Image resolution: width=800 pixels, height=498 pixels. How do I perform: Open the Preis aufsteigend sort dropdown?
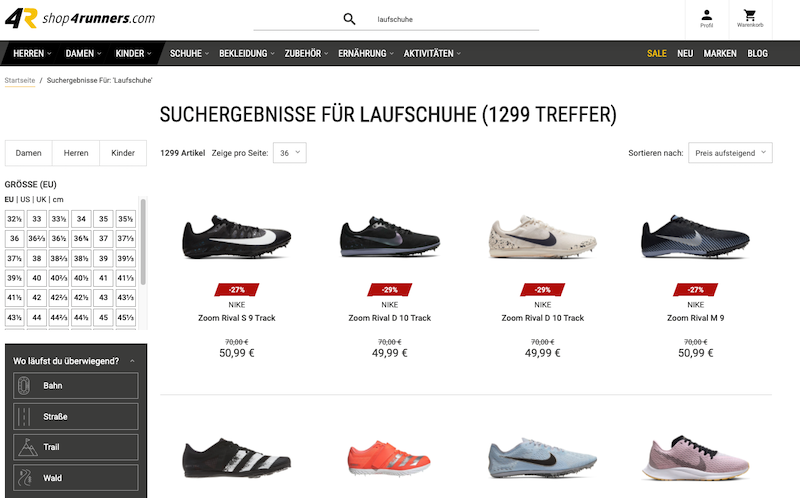click(730, 153)
